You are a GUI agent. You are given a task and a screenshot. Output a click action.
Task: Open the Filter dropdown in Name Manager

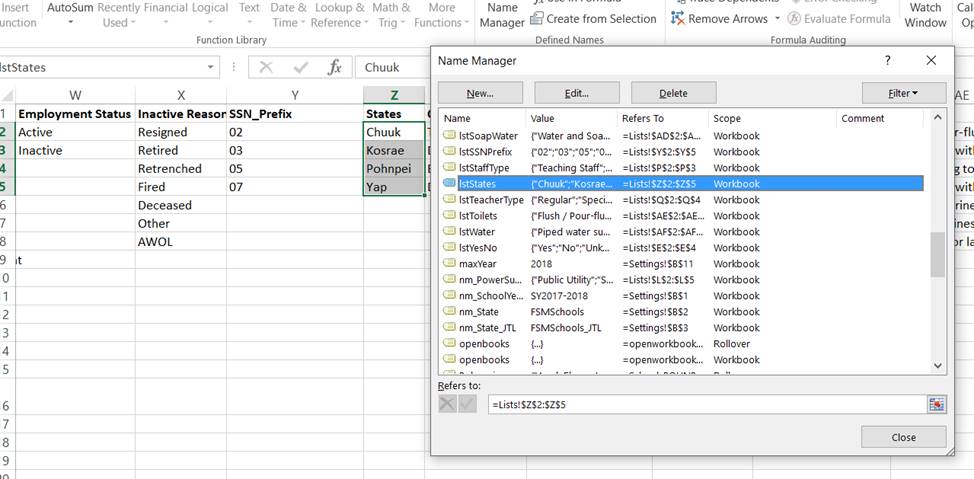pos(903,93)
